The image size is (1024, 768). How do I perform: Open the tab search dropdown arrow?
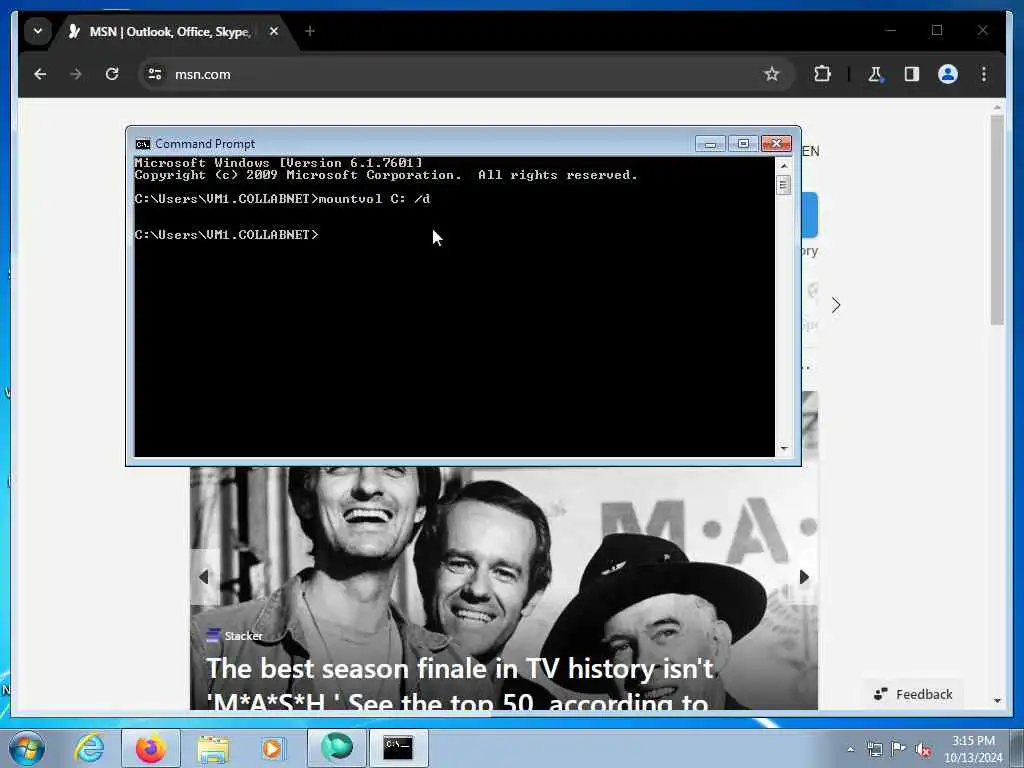tap(38, 31)
